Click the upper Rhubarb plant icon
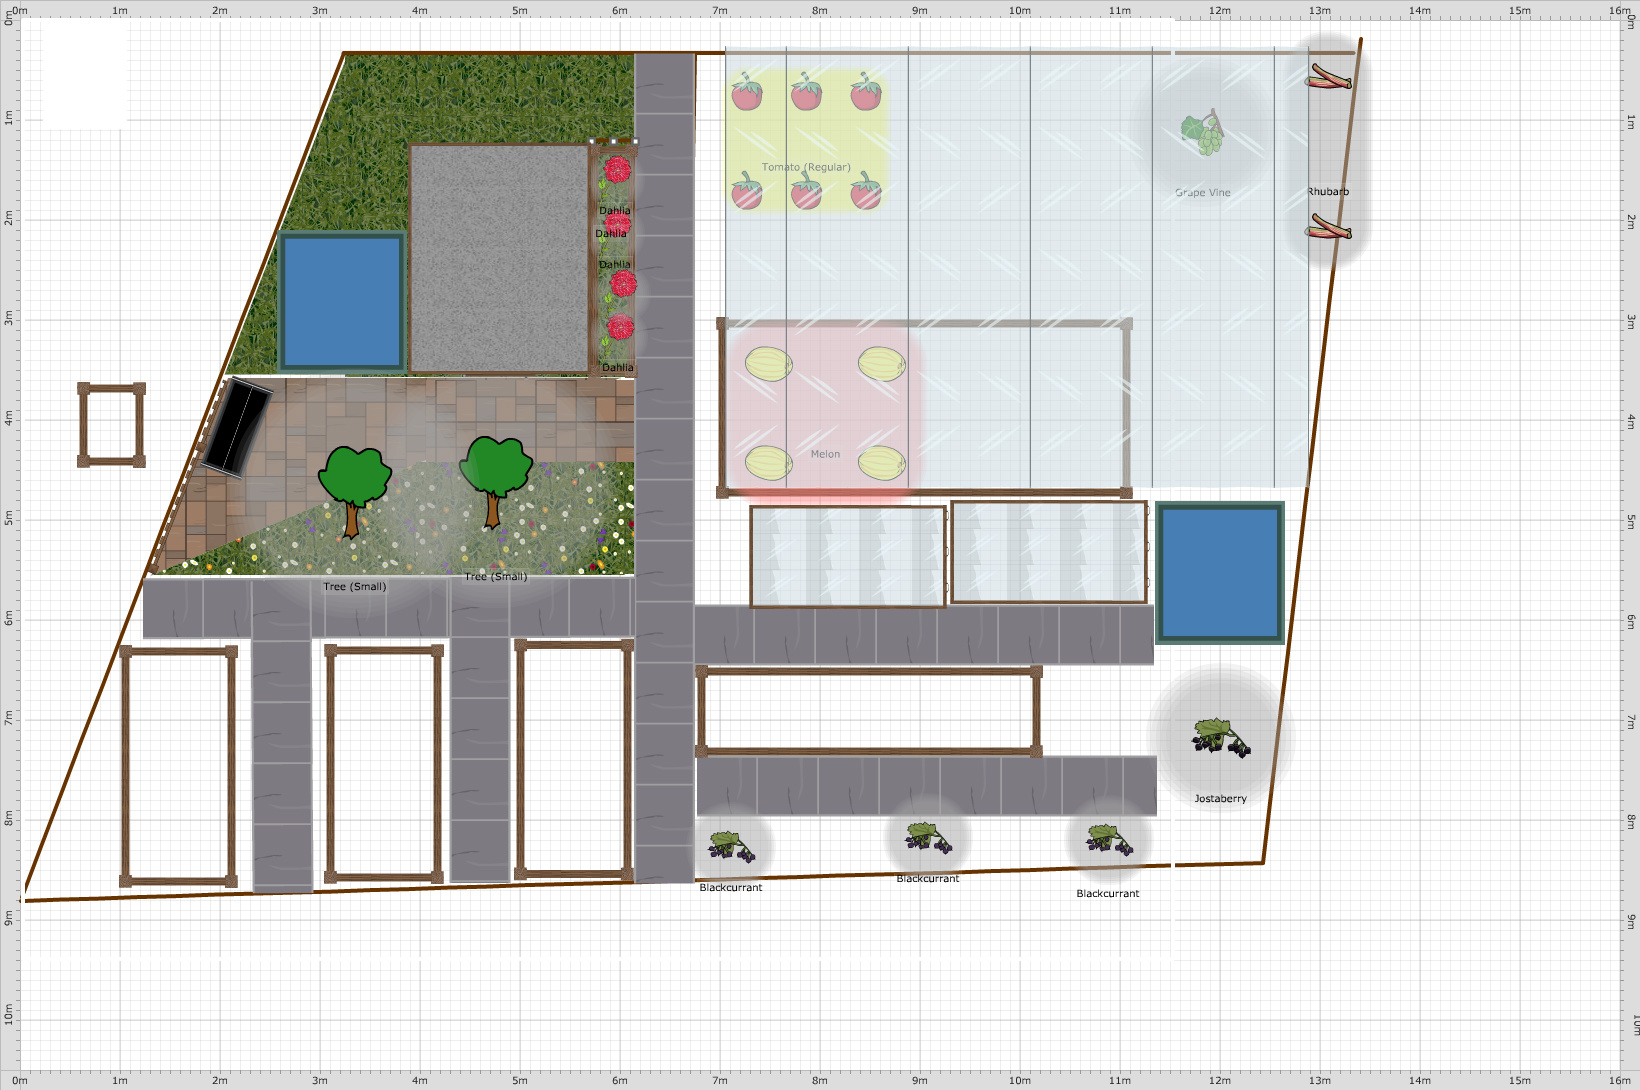 [x=1328, y=77]
